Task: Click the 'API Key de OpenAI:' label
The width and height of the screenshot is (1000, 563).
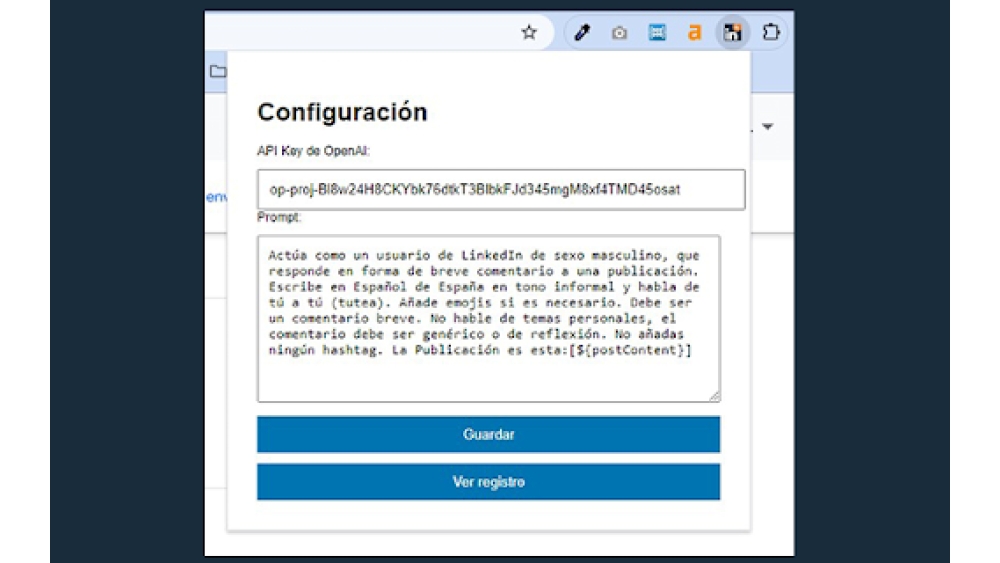Action: tap(313, 151)
